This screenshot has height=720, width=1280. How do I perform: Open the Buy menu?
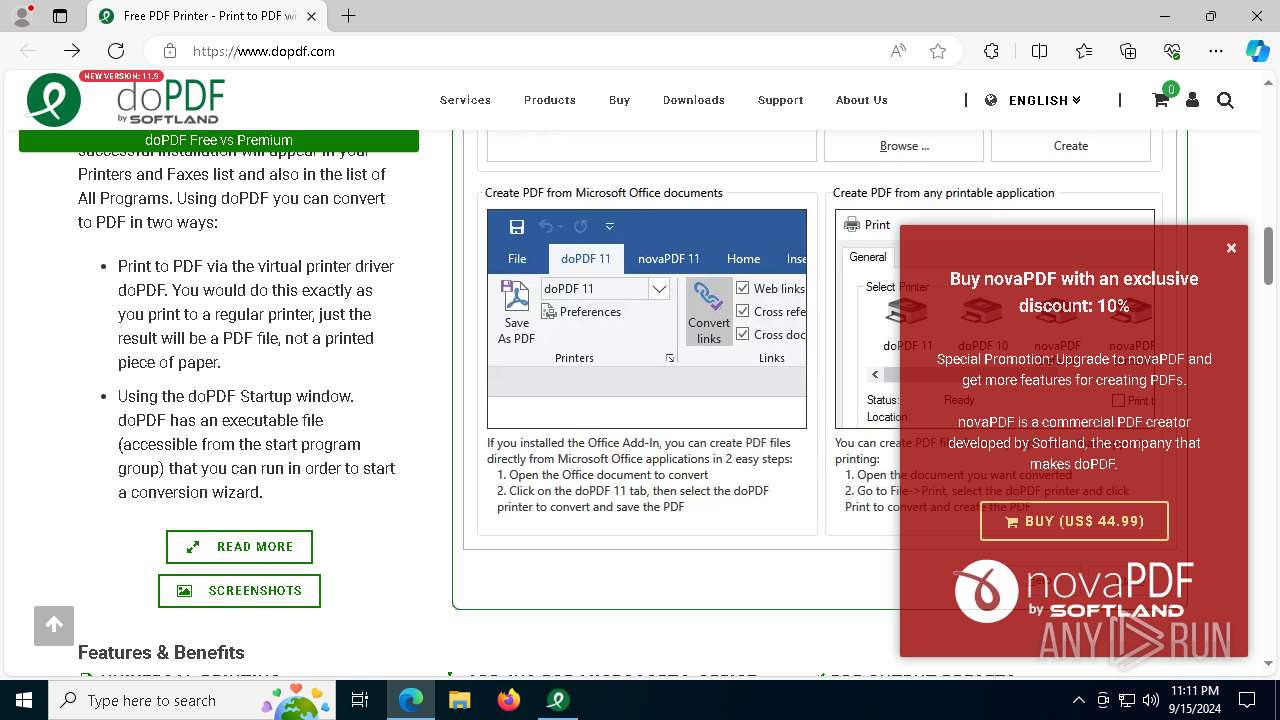pyautogui.click(x=619, y=100)
